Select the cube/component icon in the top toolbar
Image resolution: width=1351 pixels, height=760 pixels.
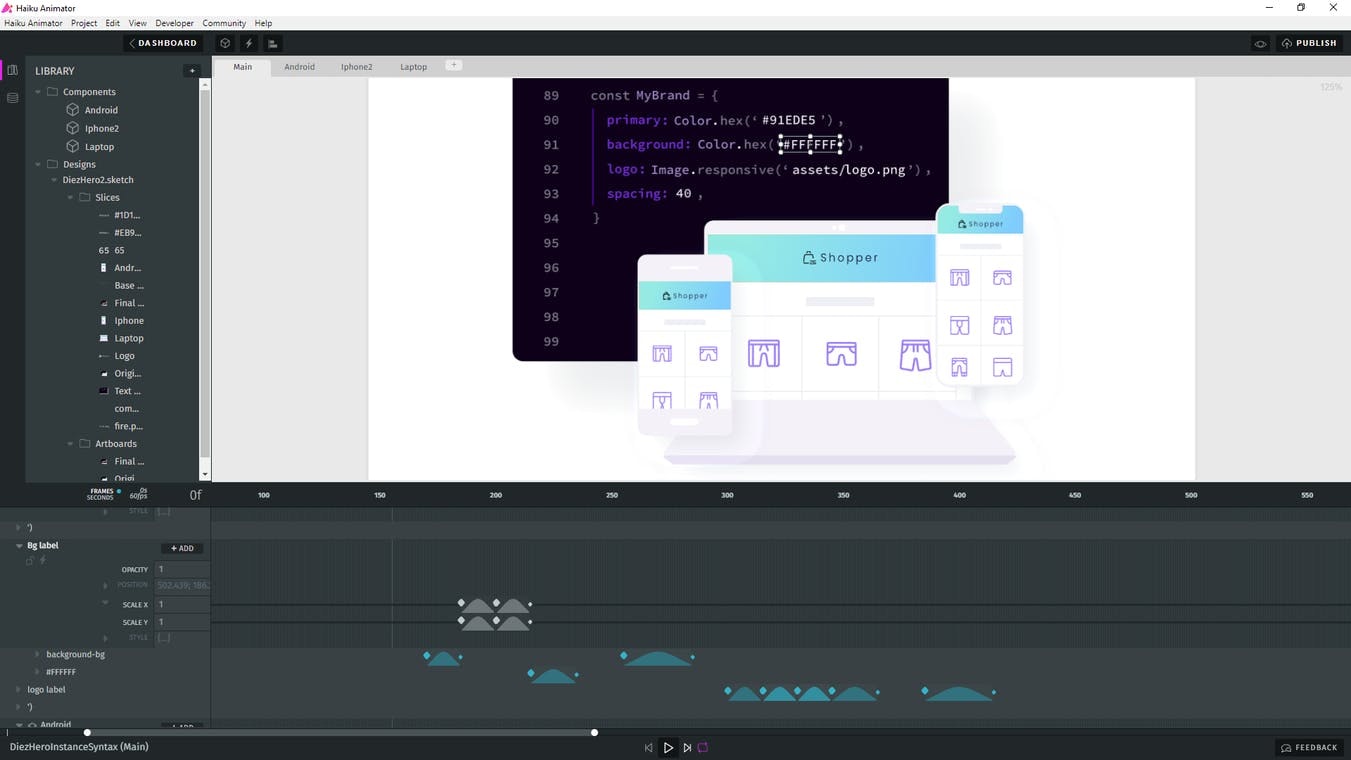pos(225,43)
